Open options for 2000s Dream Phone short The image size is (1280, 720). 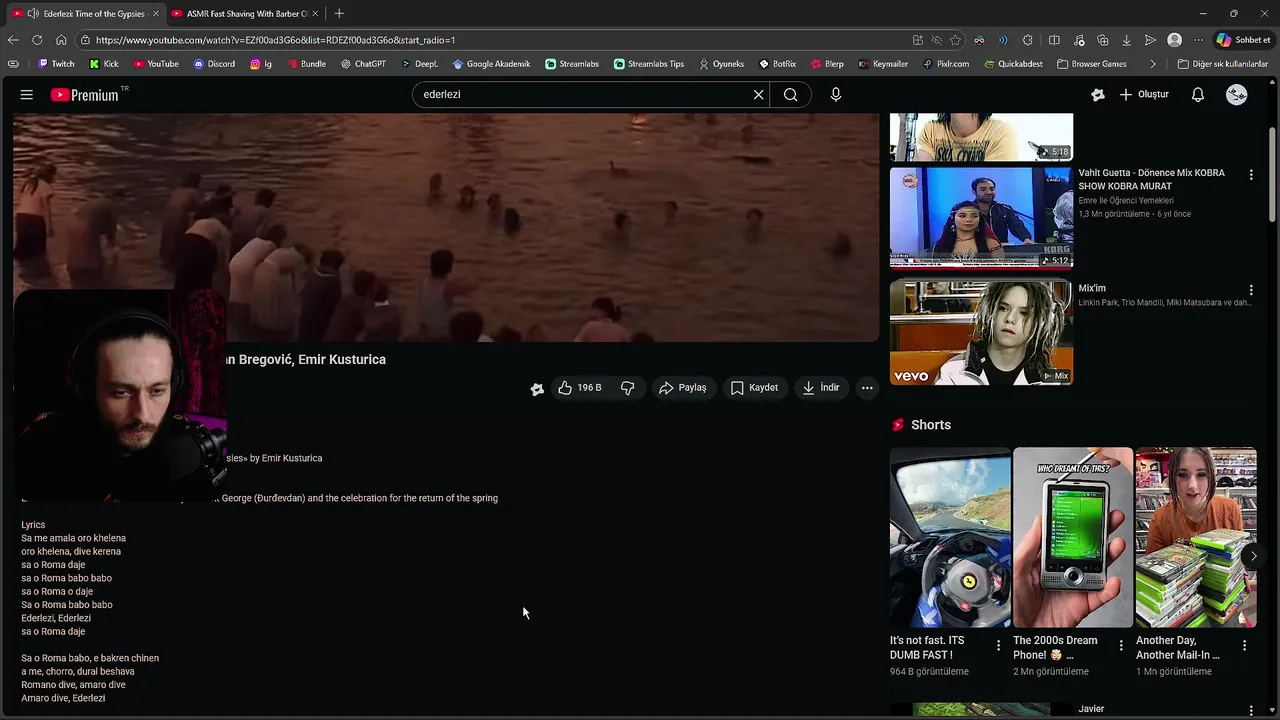(x=1121, y=645)
